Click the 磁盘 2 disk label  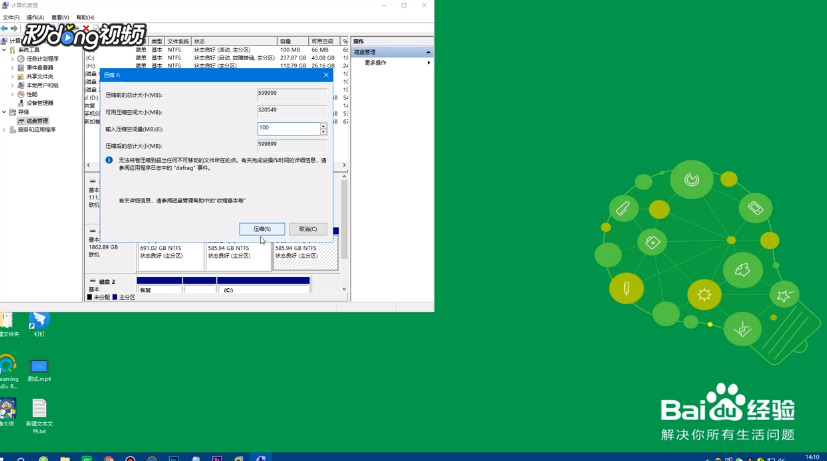point(107,282)
